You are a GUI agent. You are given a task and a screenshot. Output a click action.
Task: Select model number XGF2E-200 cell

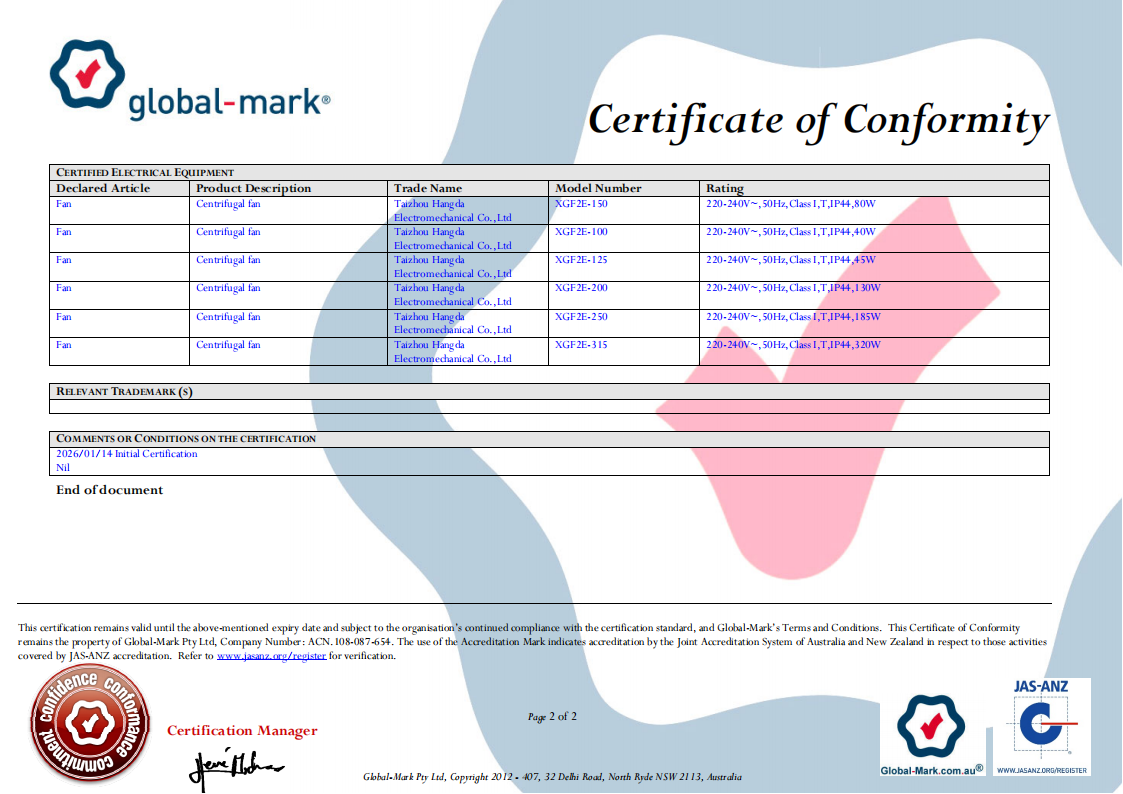pyautogui.click(x=581, y=288)
